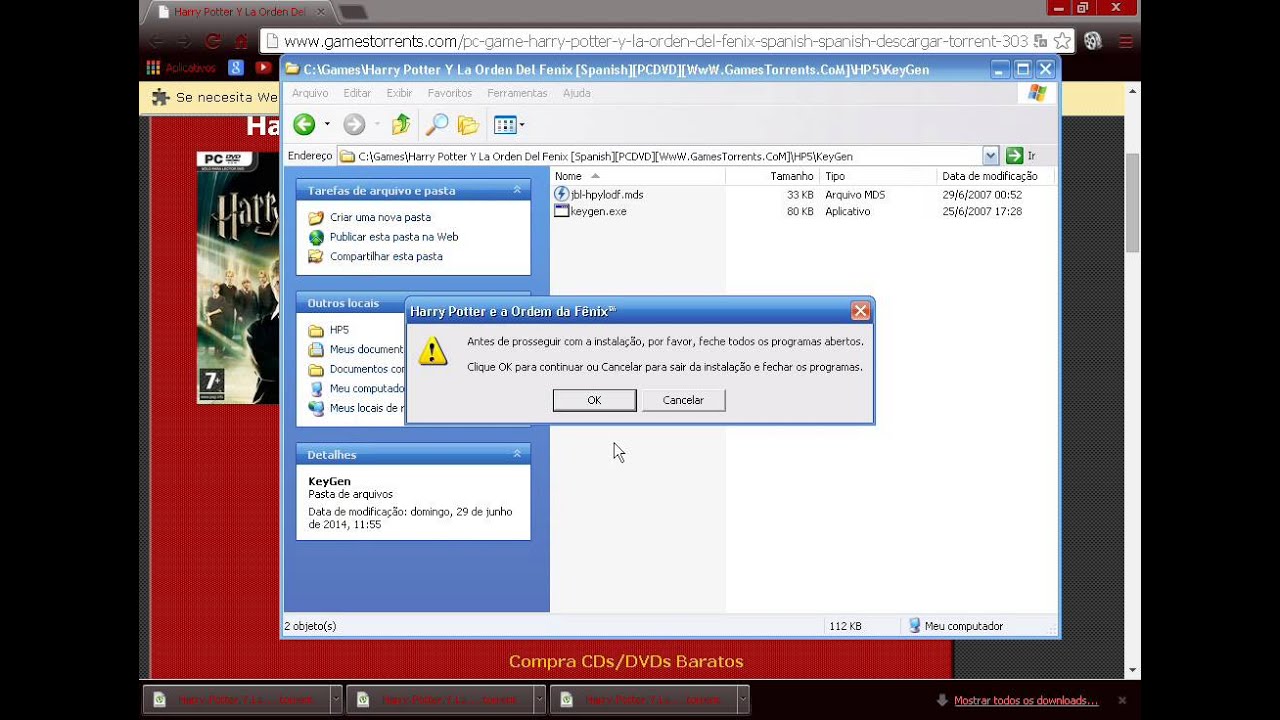Viewport: 1280px width, 720px height.
Task: Sort files by Tipo column
Action: 878,176
